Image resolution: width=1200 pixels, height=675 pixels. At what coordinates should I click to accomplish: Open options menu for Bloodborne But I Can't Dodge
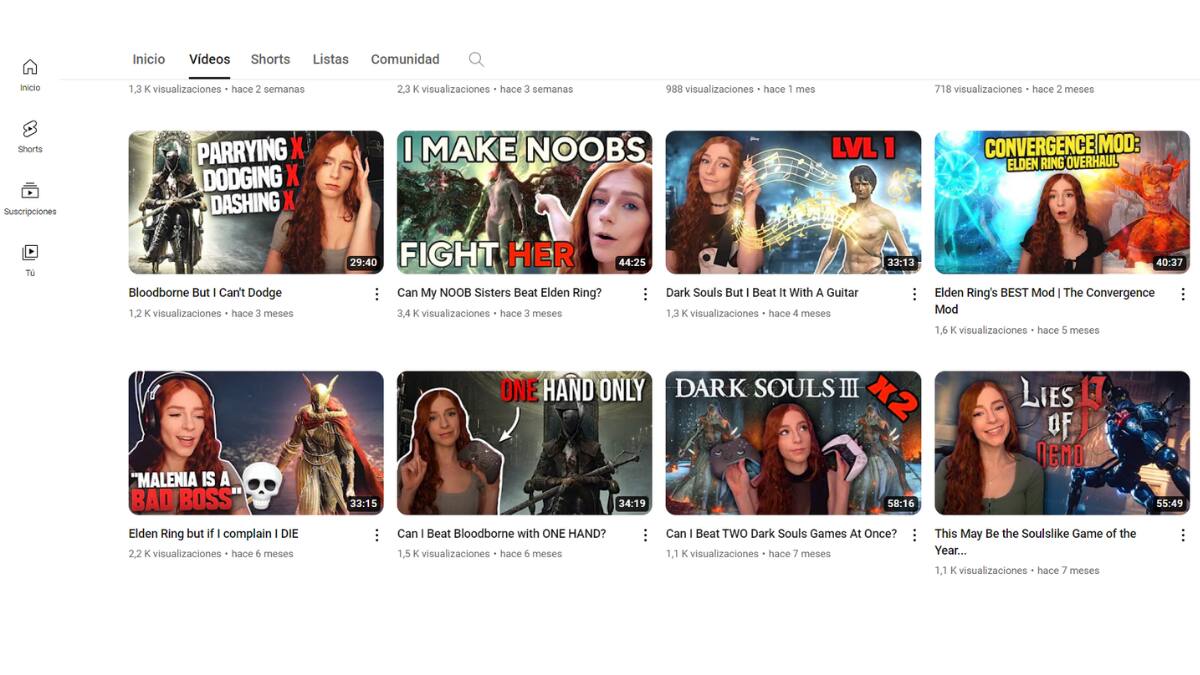tap(377, 294)
